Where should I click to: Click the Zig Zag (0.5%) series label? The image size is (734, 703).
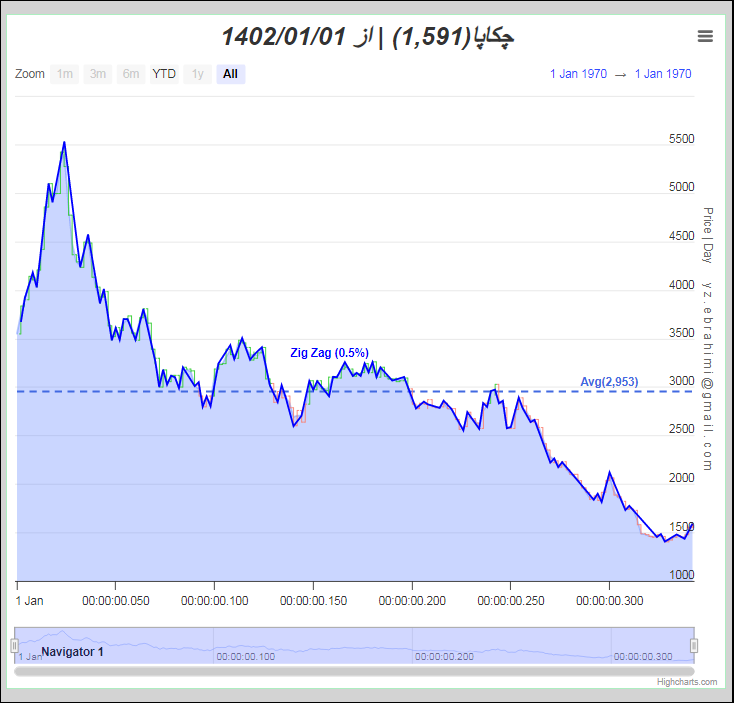point(330,353)
